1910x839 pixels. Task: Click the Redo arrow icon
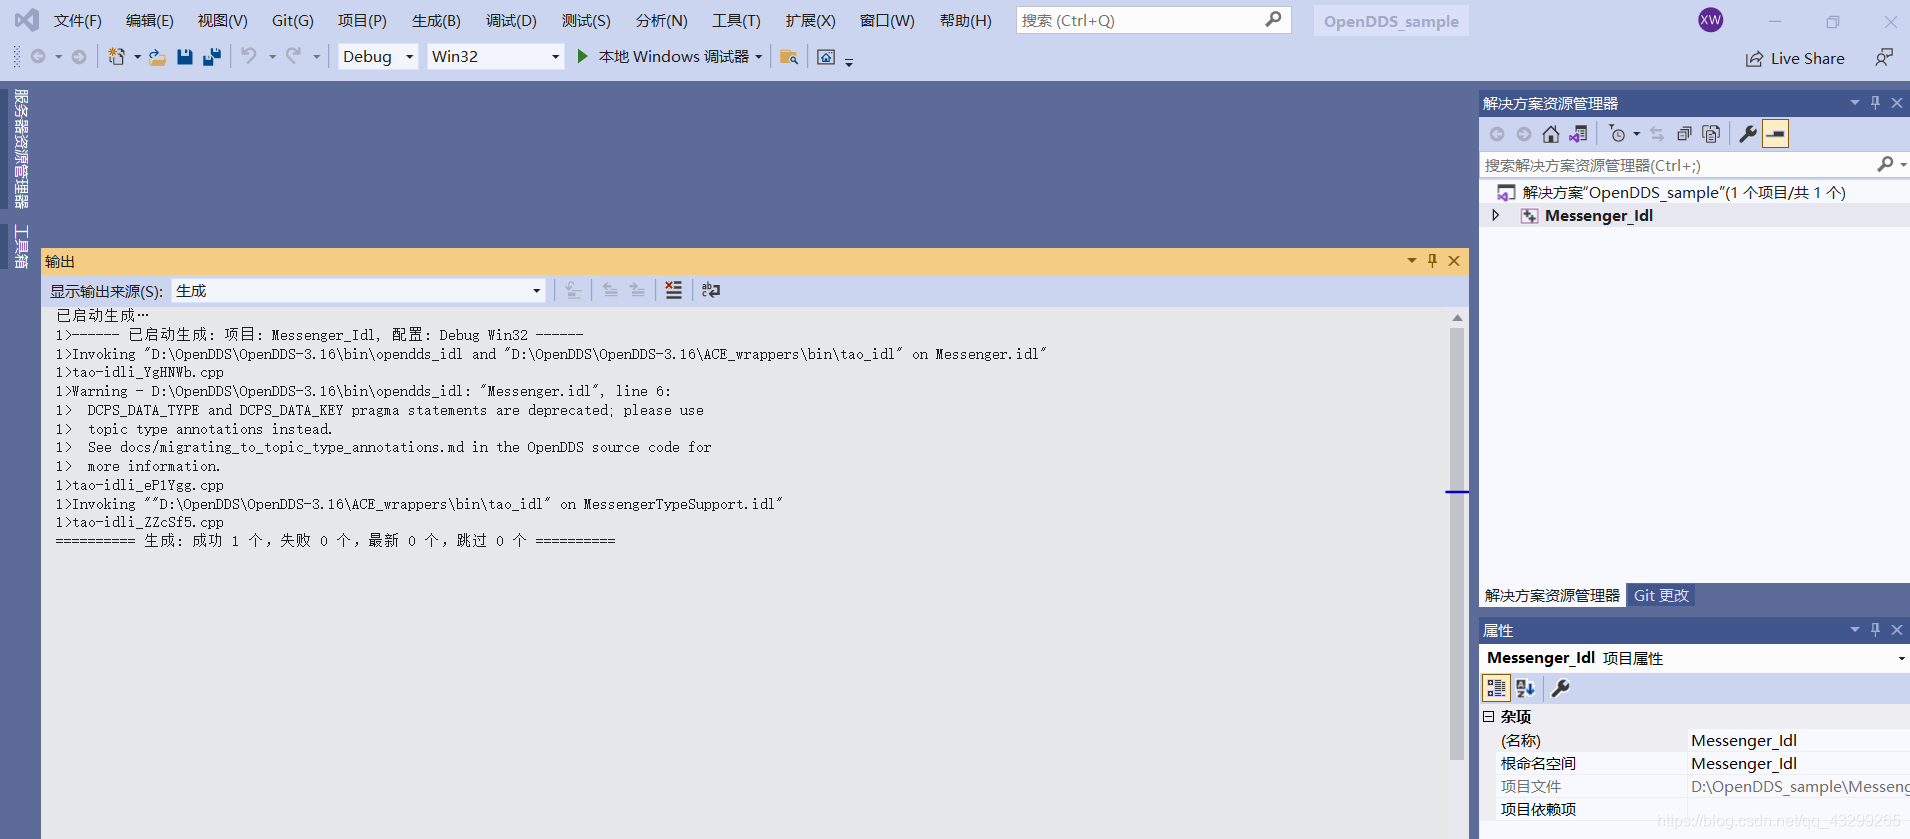pyautogui.click(x=293, y=57)
